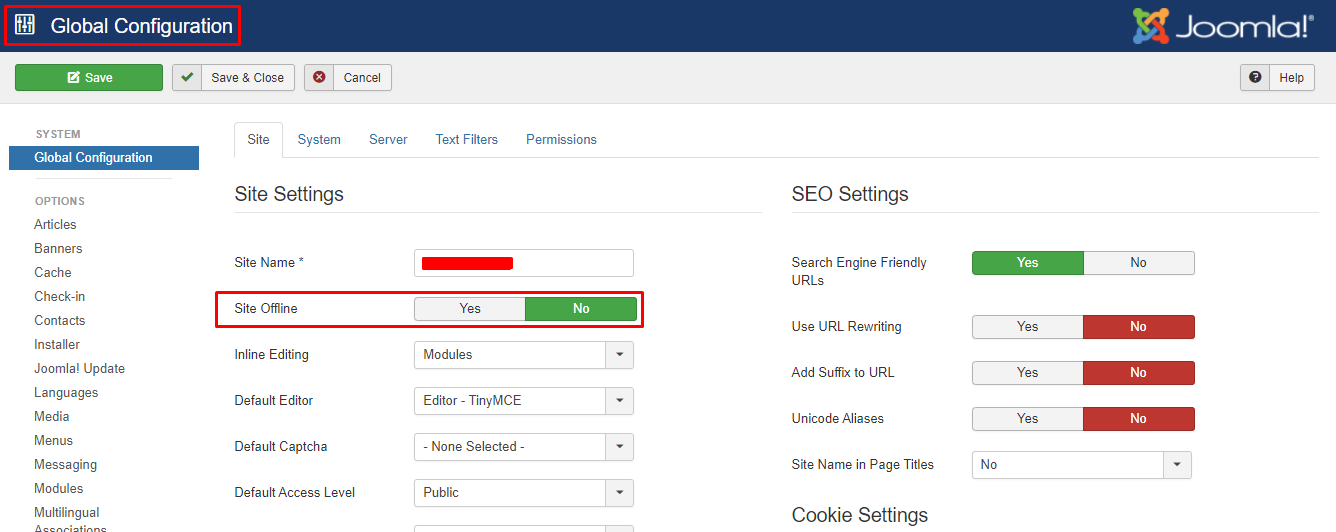Open the Inline Editing dropdown
Image resolution: width=1336 pixels, height=532 pixels.
click(619, 355)
